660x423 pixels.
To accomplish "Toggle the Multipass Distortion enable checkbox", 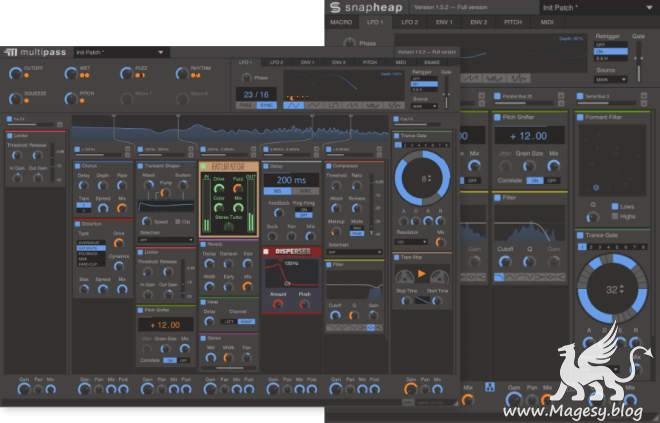I will tap(77, 224).
